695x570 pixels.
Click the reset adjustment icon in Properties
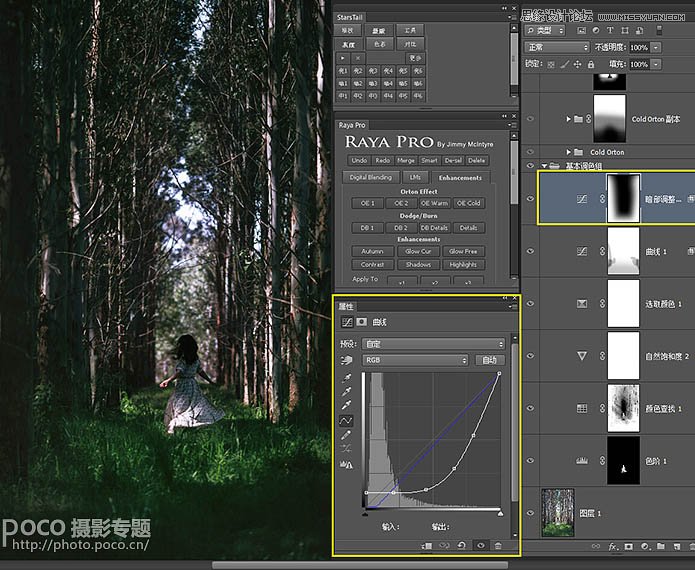(x=461, y=546)
